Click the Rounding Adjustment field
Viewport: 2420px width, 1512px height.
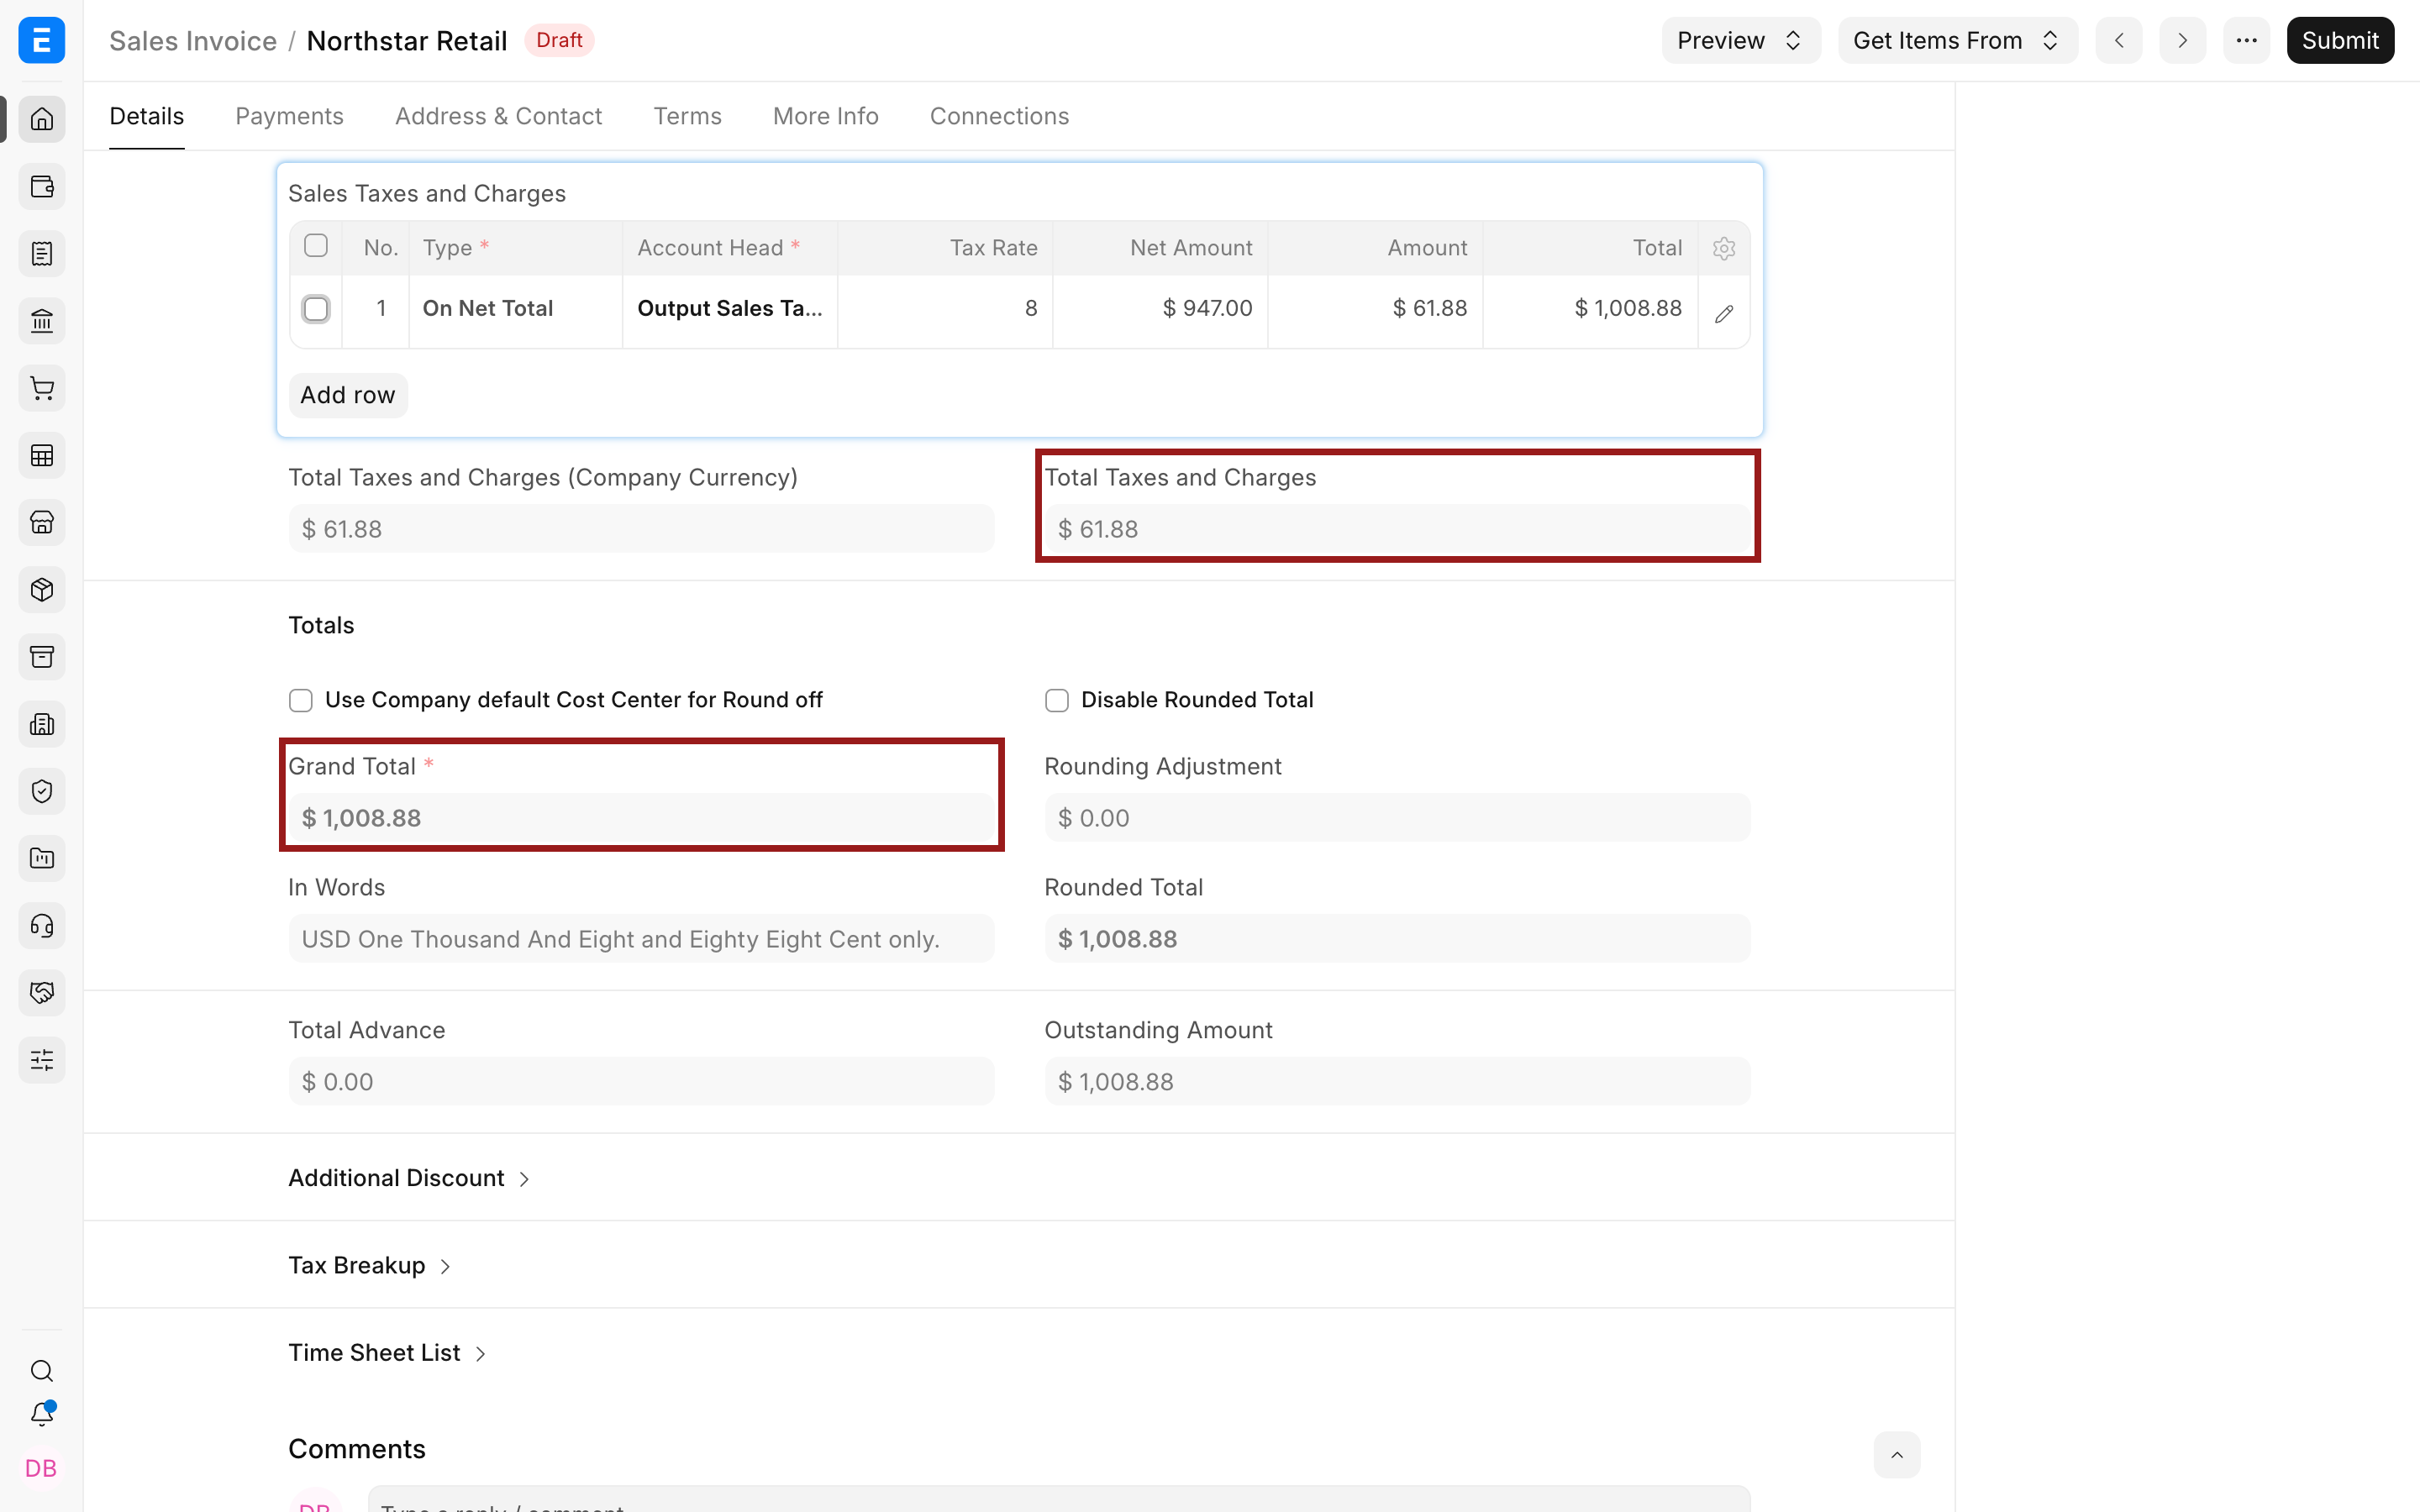coord(1397,818)
